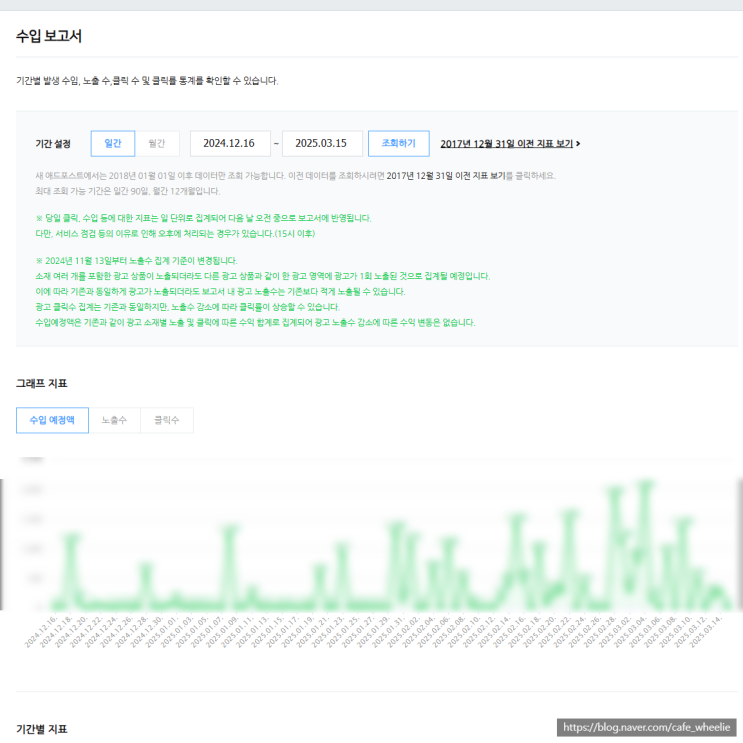
Task: Click the 2025.01.01 axis label on chart
Action: coord(163,632)
